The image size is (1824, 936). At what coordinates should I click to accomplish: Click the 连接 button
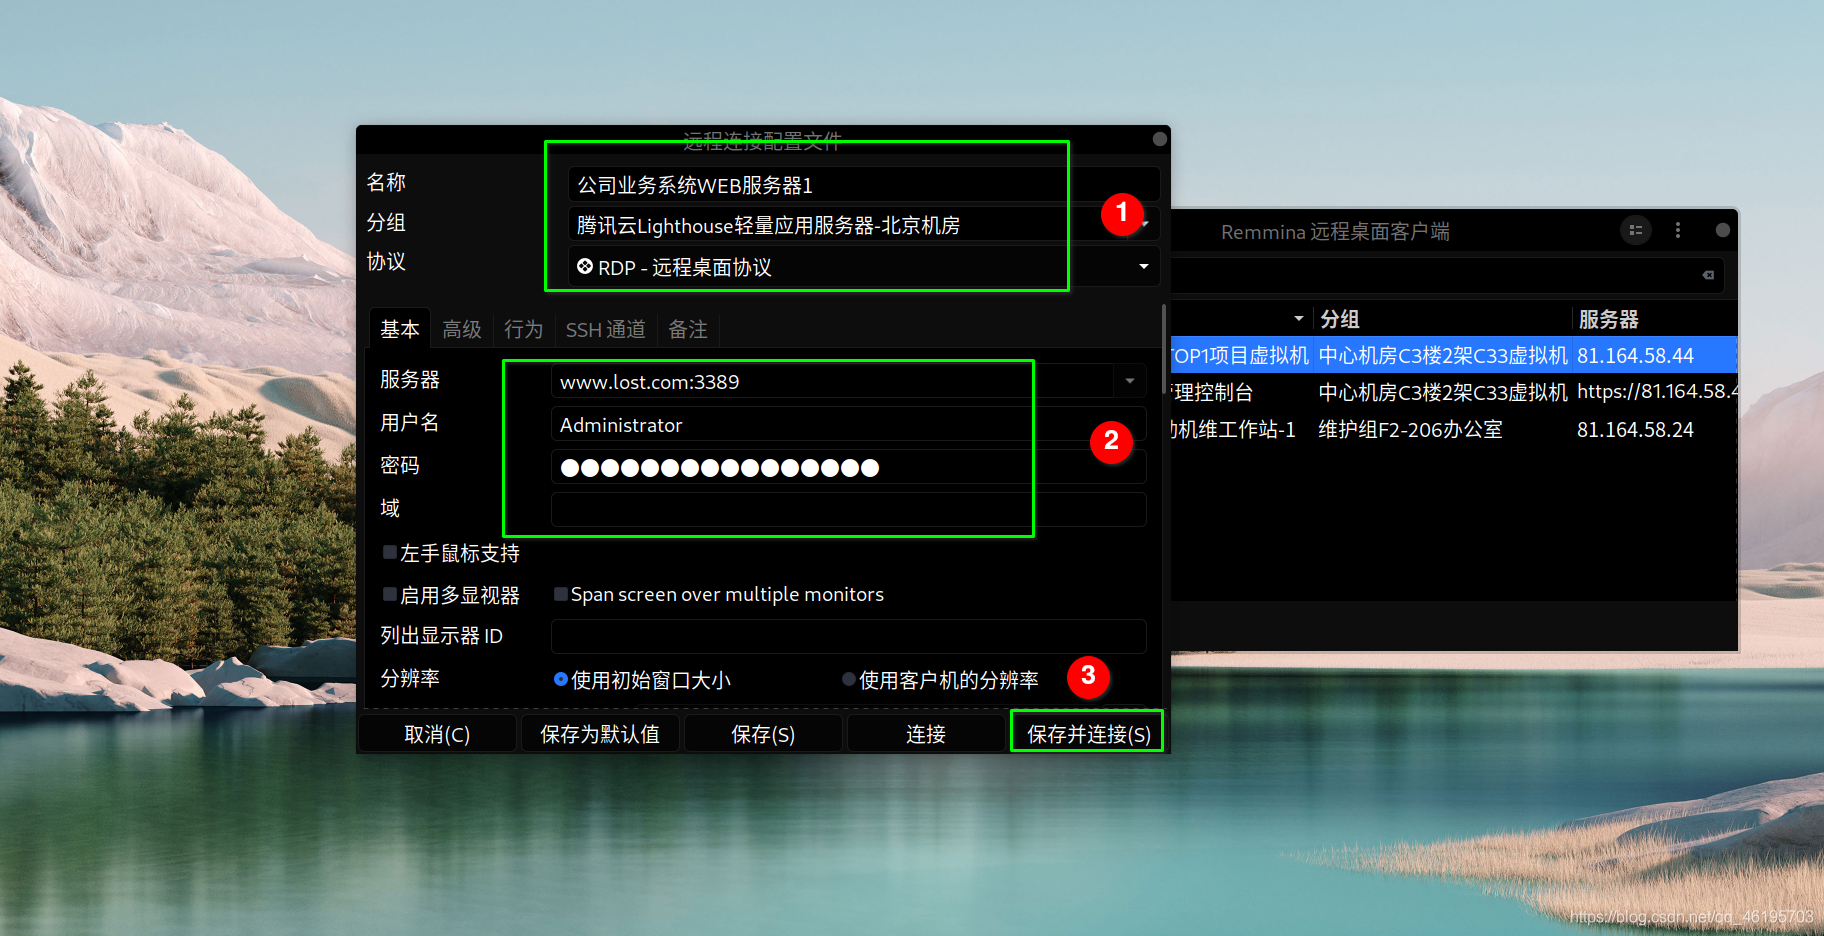pos(926,734)
